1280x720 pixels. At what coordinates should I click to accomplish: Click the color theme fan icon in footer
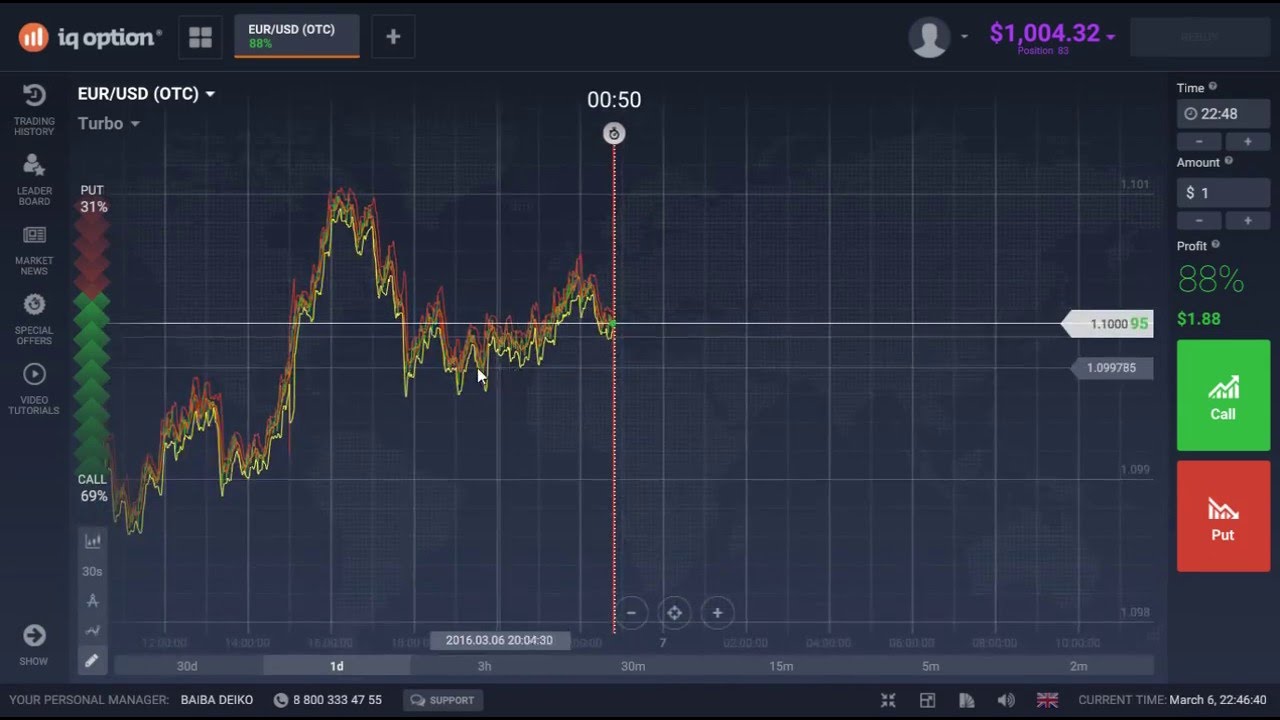tap(966, 700)
